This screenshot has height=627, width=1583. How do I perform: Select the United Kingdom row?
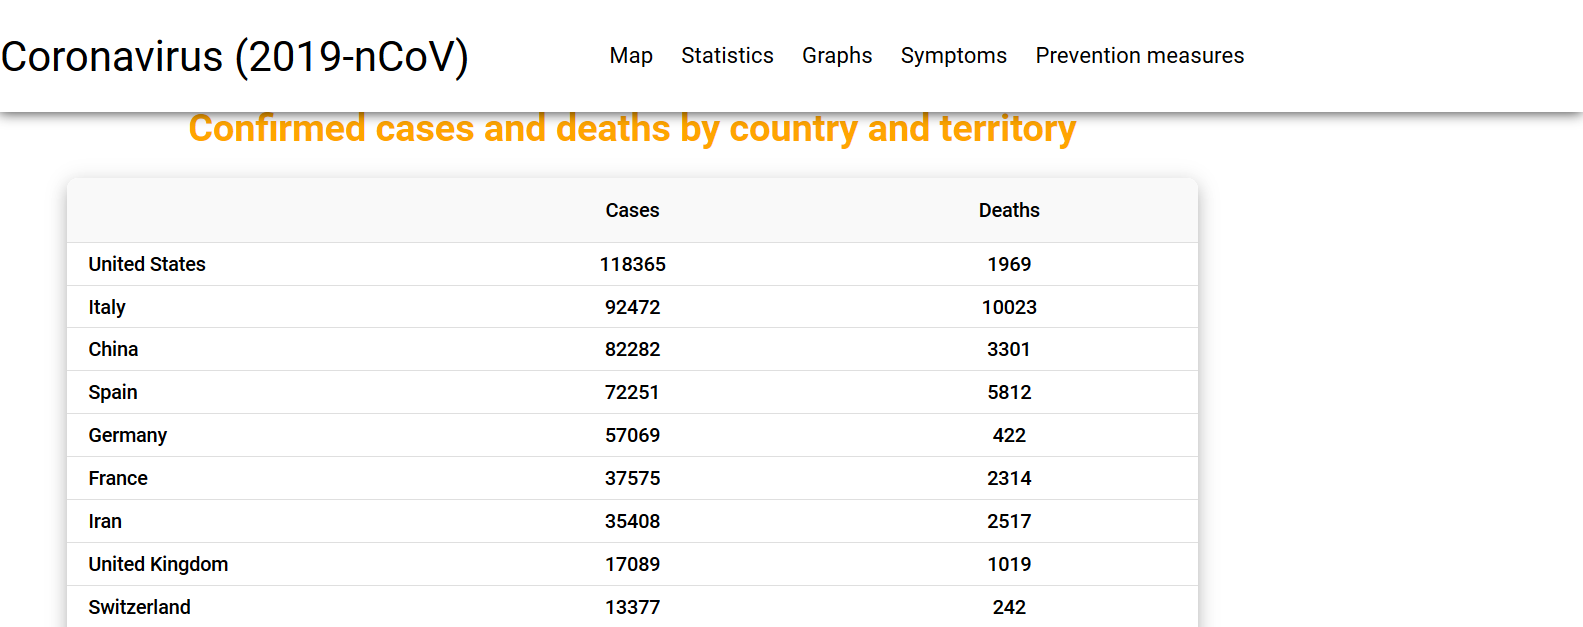pyautogui.click(x=632, y=564)
